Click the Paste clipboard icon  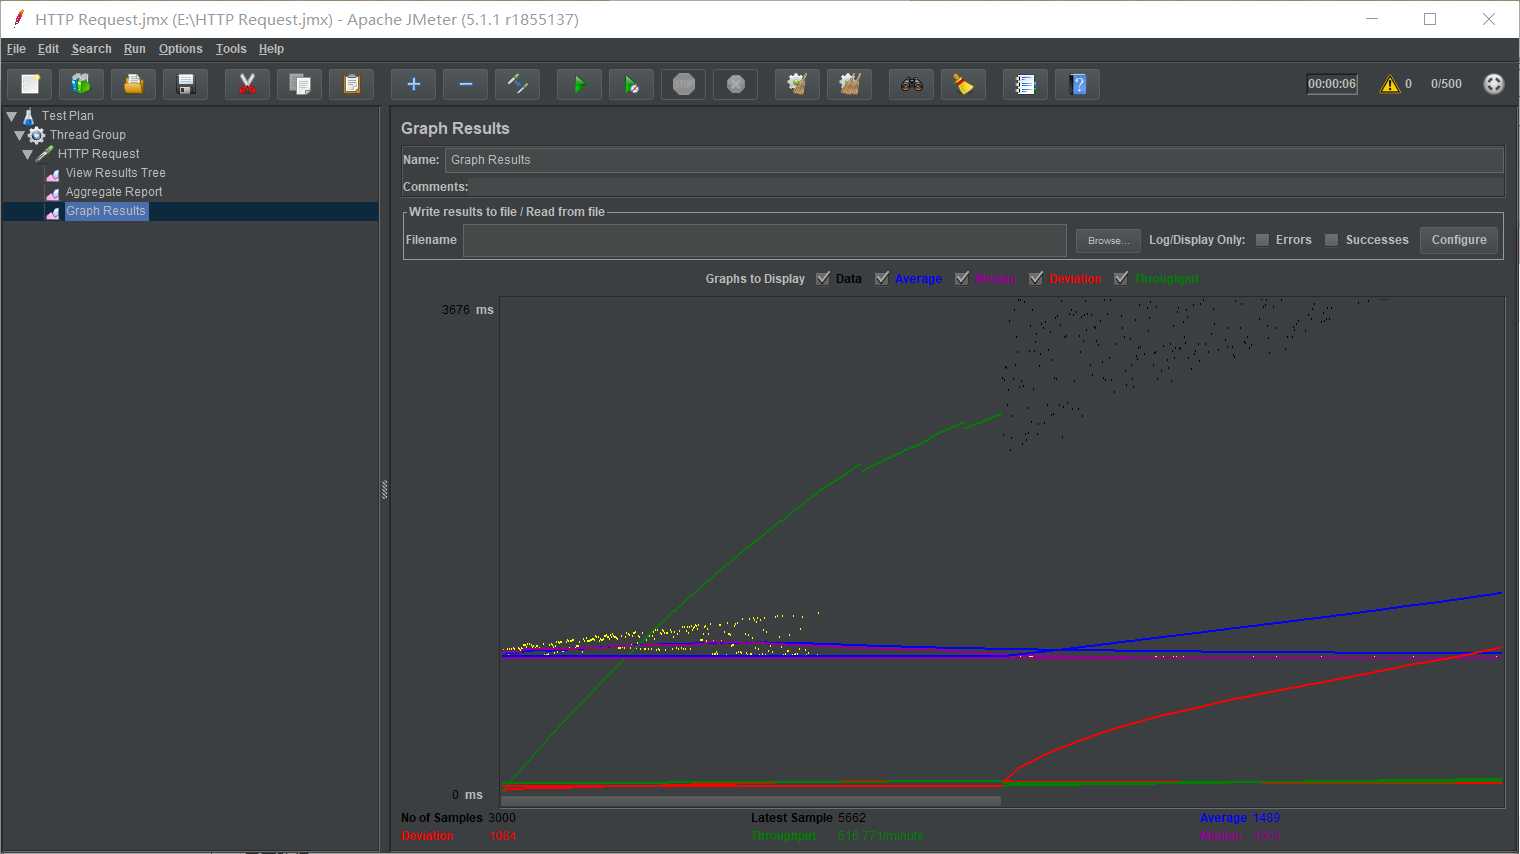tap(352, 84)
